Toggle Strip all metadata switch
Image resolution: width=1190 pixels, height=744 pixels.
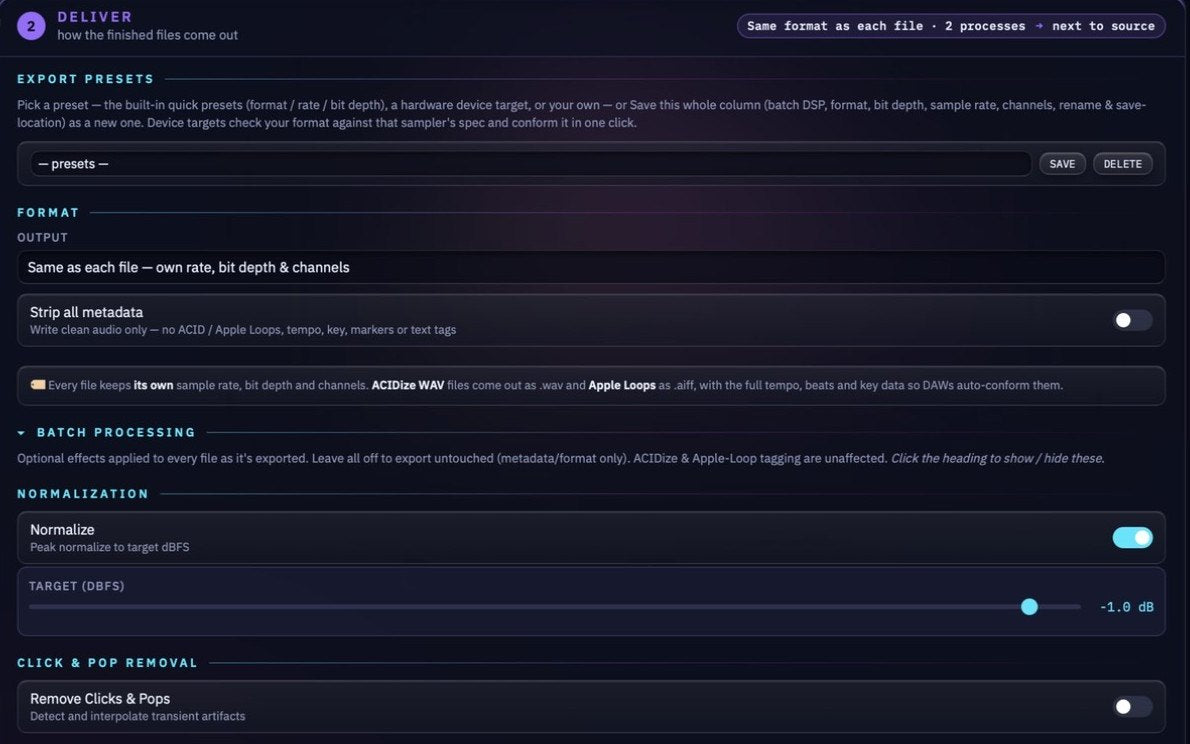[x=1132, y=320]
